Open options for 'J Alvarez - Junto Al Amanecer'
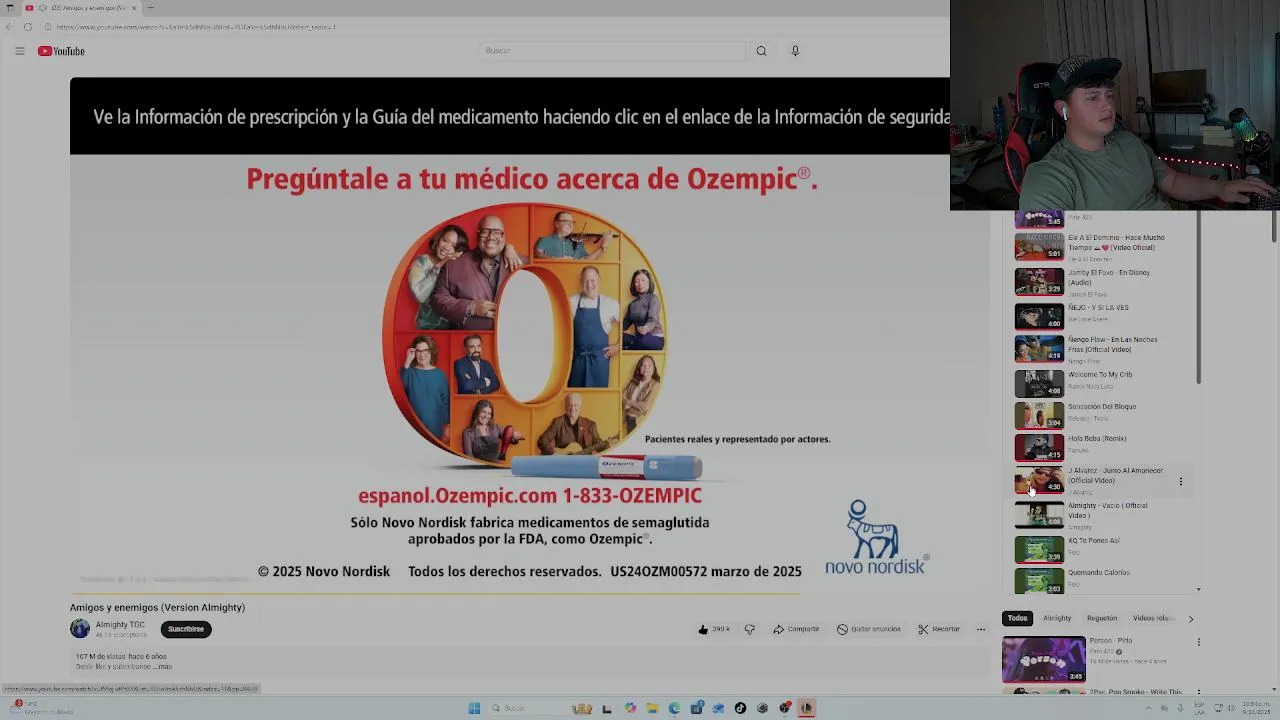 (1180, 481)
